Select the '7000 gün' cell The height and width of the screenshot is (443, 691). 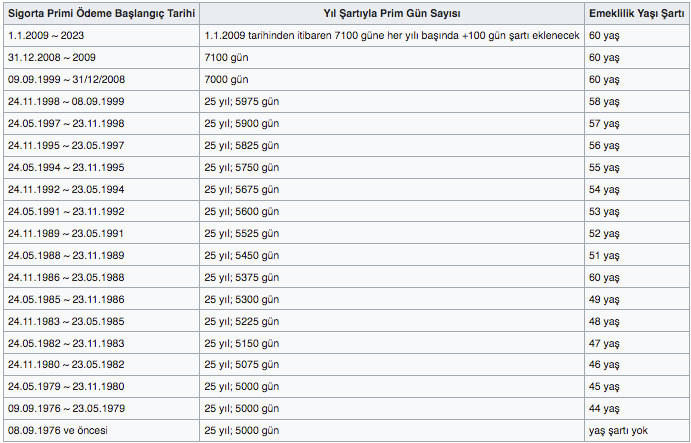click(x=392, y=79)
